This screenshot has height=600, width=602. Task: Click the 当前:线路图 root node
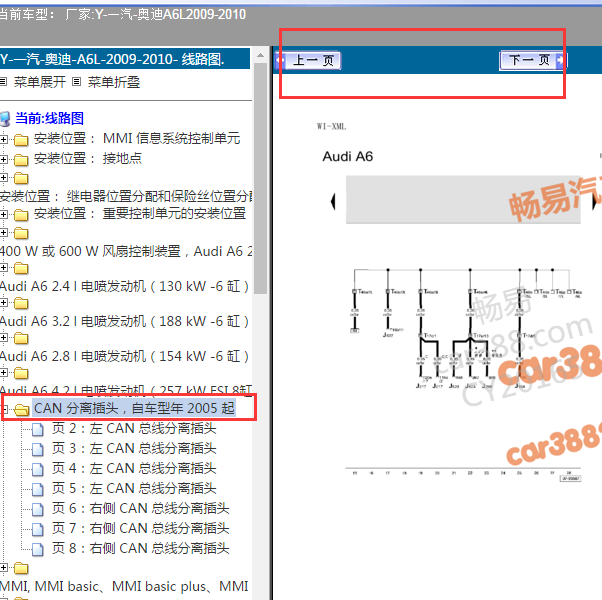(x=49, y=118)
